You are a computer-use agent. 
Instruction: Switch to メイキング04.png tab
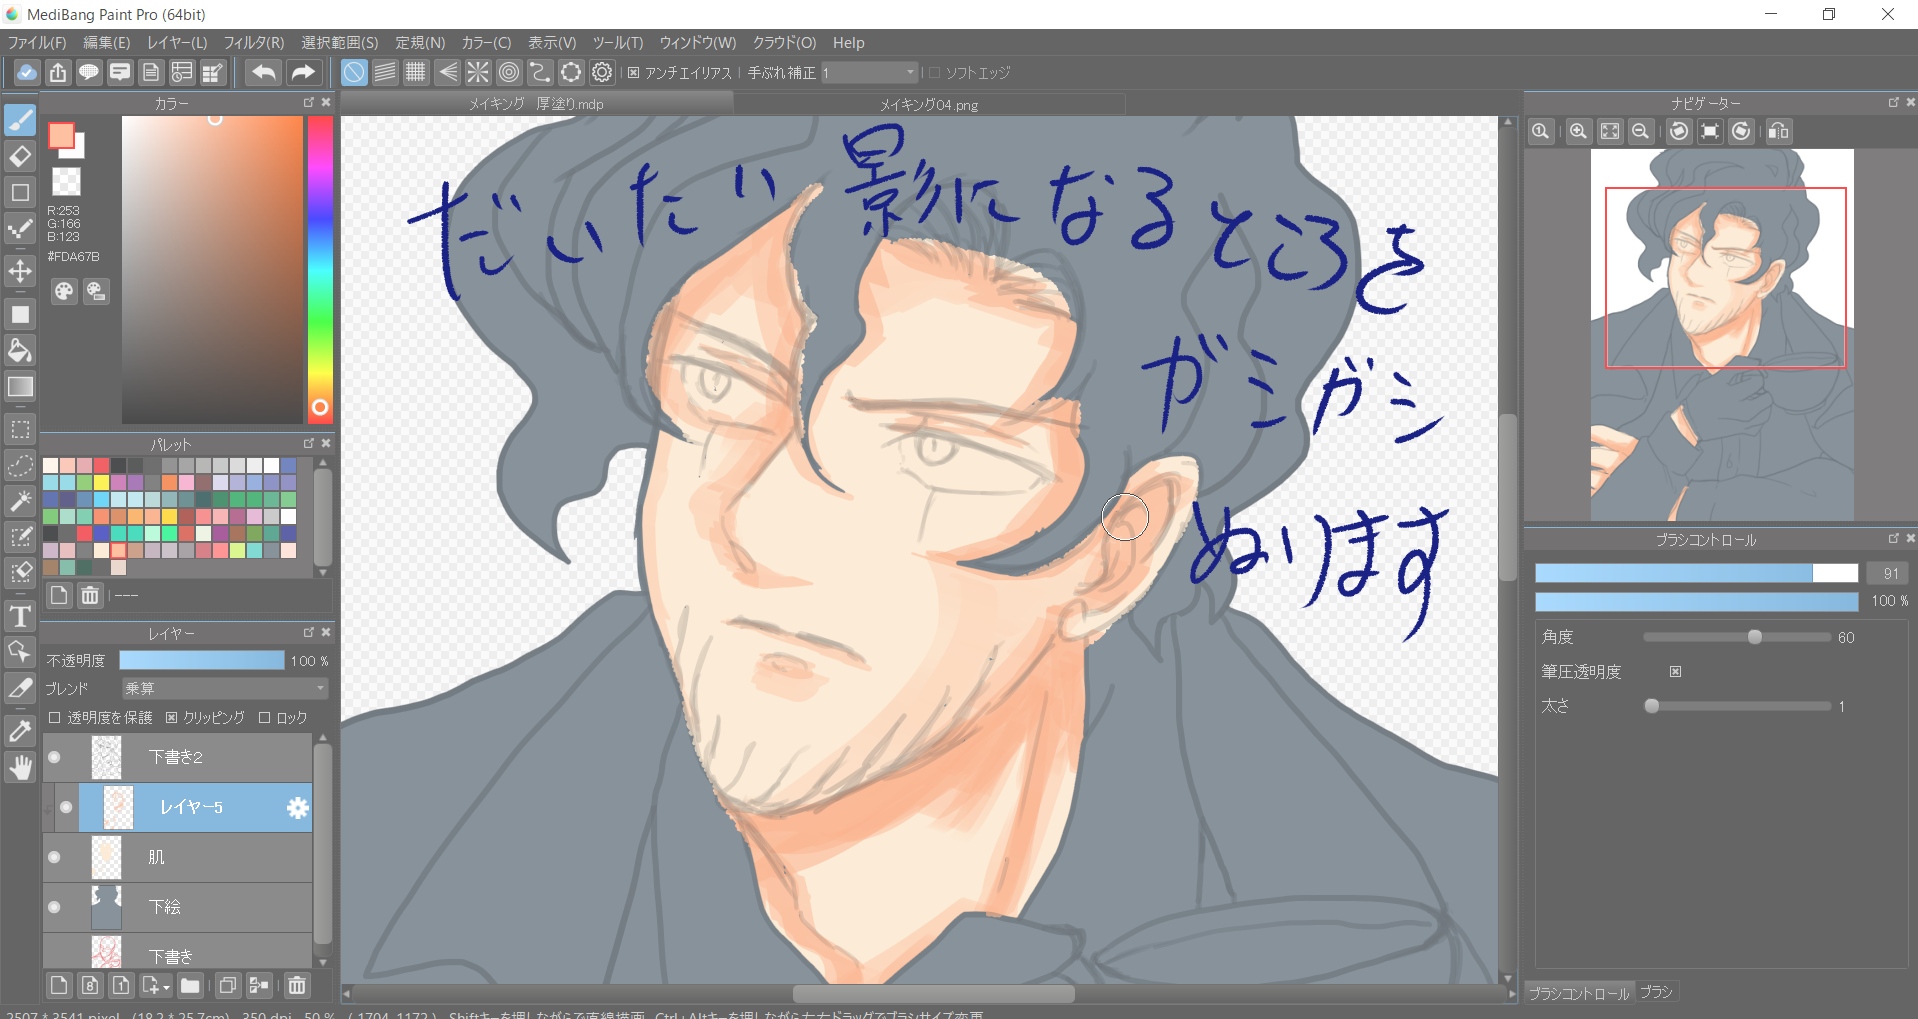coord(928,105)
